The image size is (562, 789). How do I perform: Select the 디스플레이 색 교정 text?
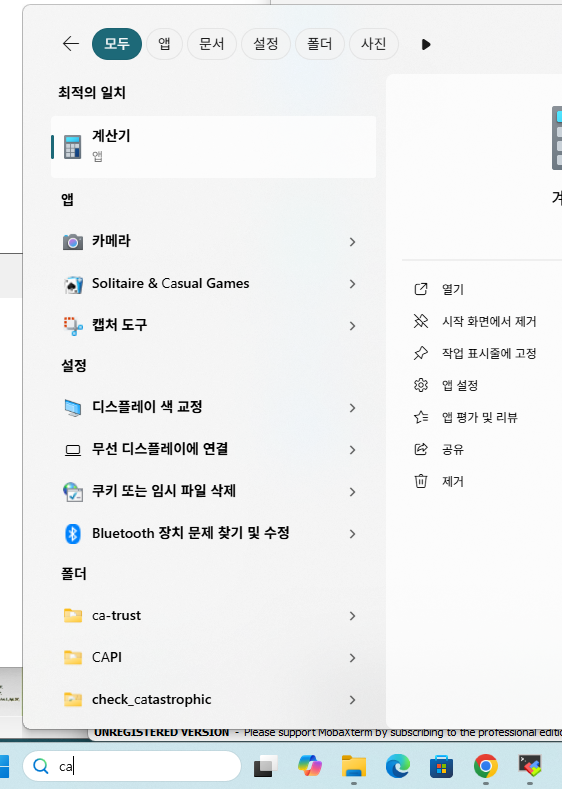pos(147,407)
